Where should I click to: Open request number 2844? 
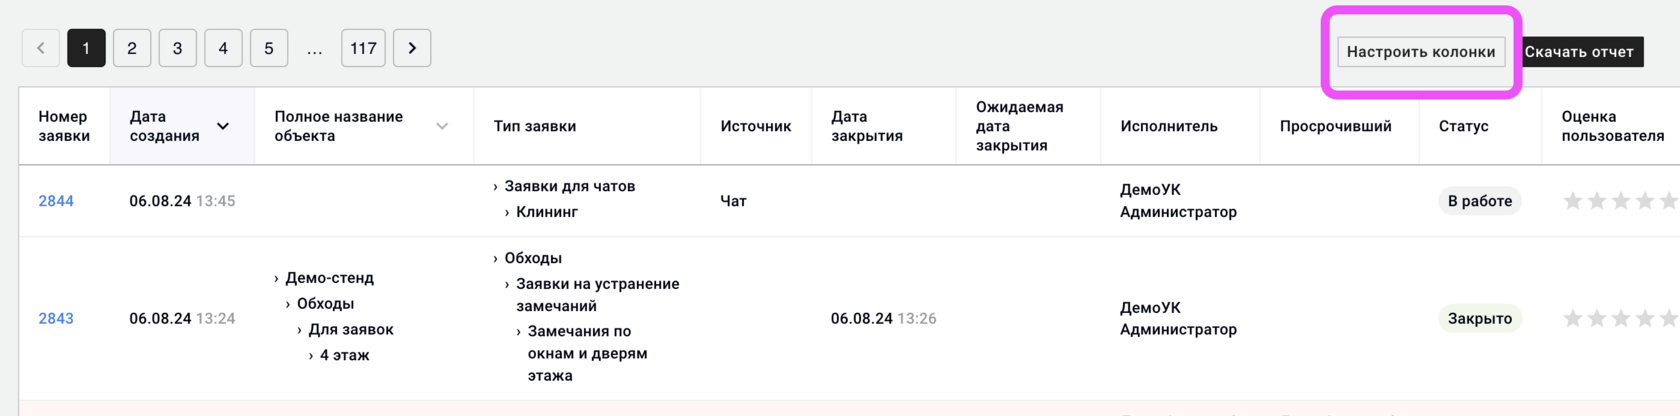(x=56, y=201)
